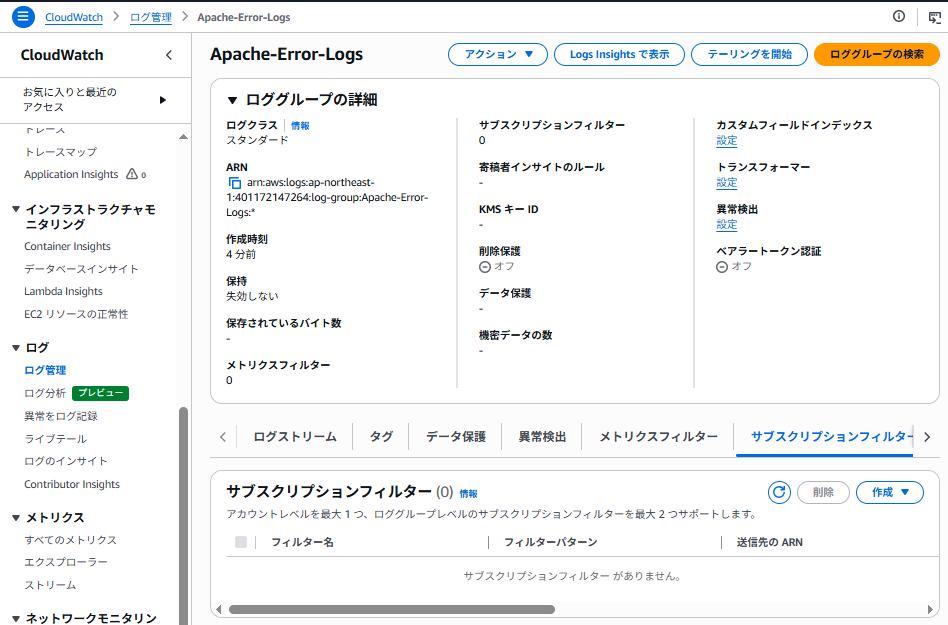Screen dimensions: 948x625
Task: Switch to the ログストリーム tab
Action: click(295, 436)
